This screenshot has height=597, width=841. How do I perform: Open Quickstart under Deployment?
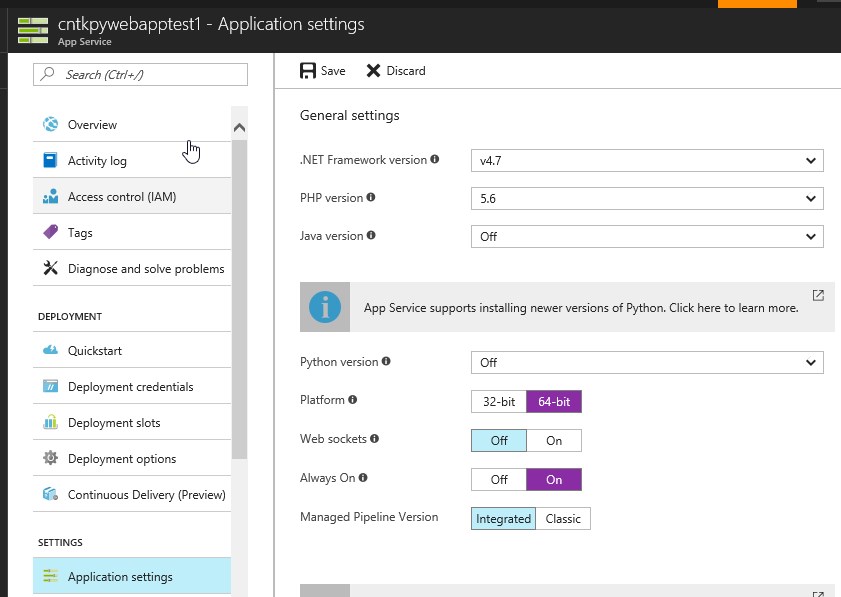[x=132, y=350]
